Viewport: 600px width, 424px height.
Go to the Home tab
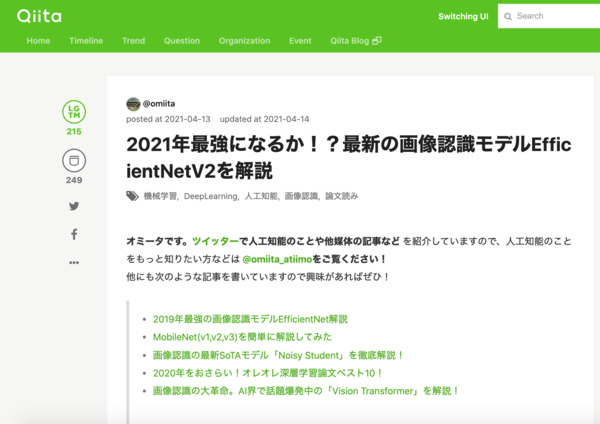[38, 41]
